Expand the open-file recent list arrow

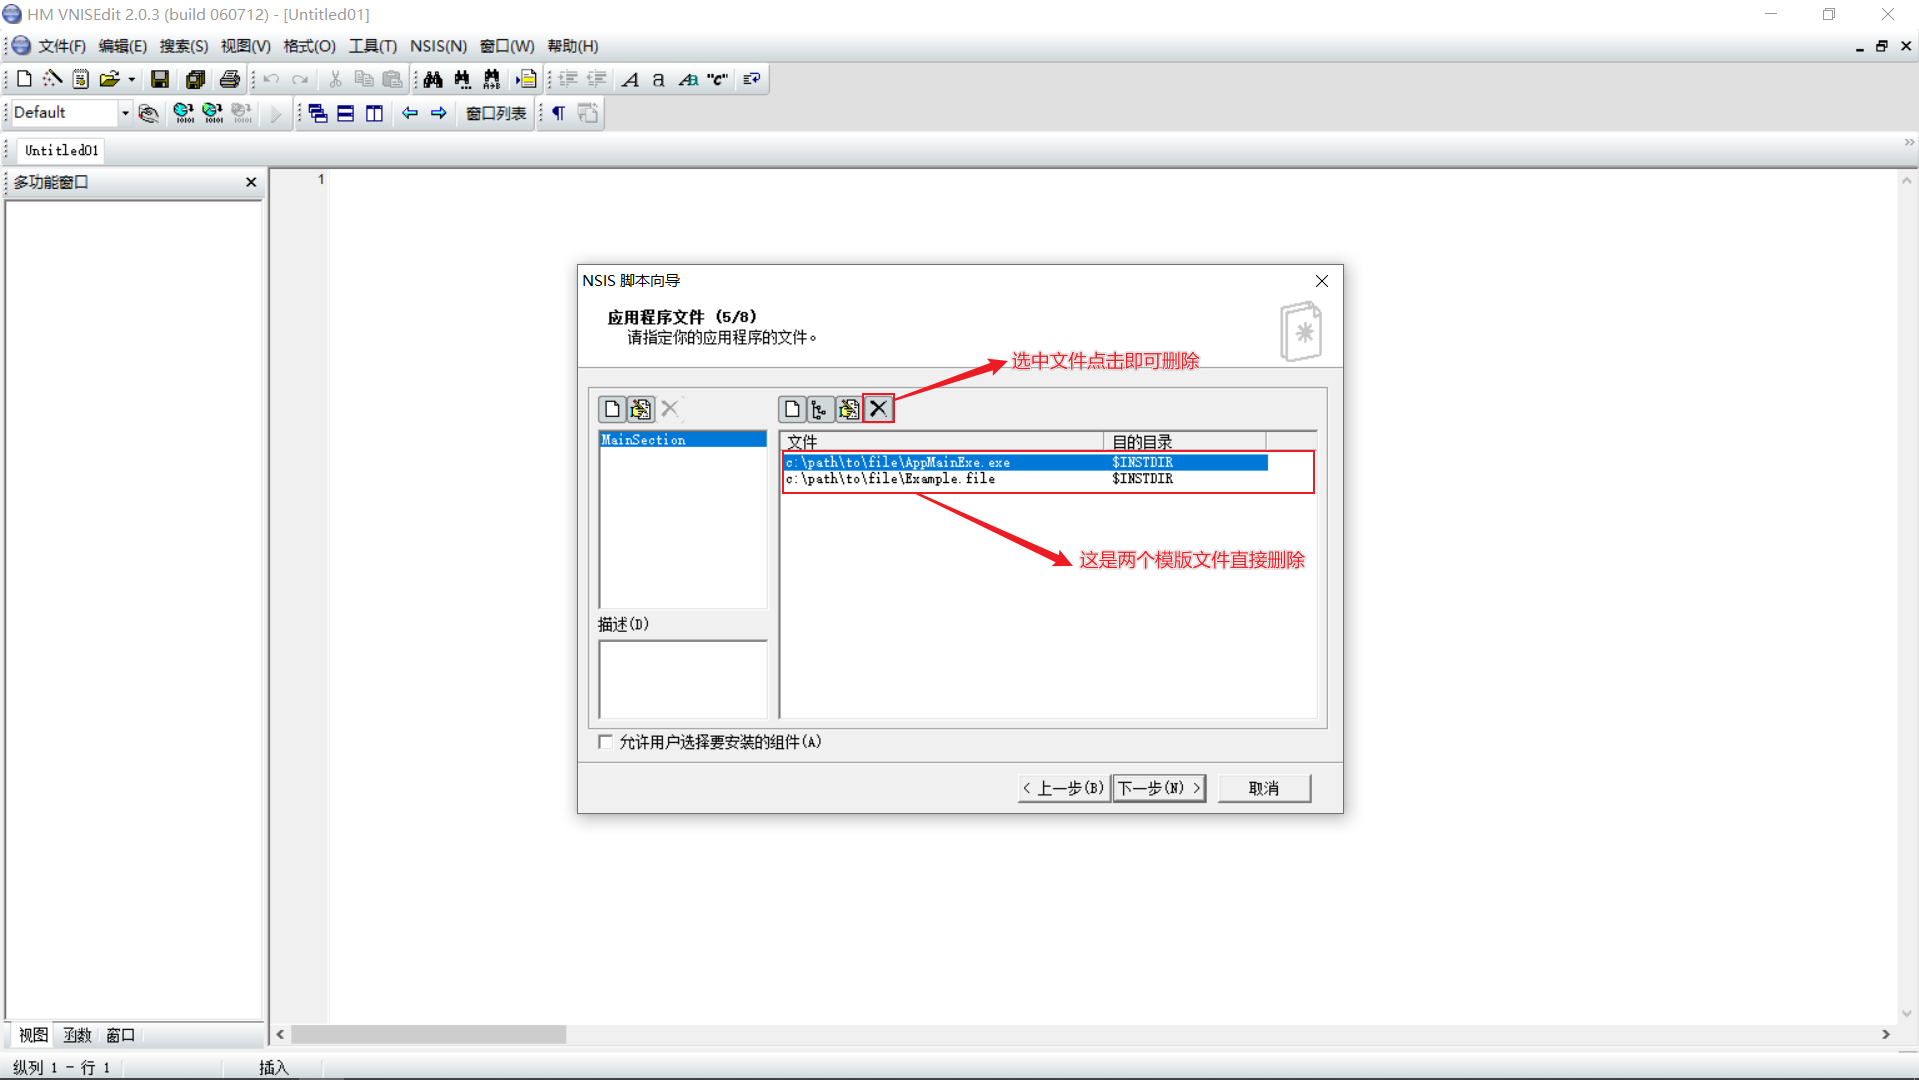pos(131,79)
